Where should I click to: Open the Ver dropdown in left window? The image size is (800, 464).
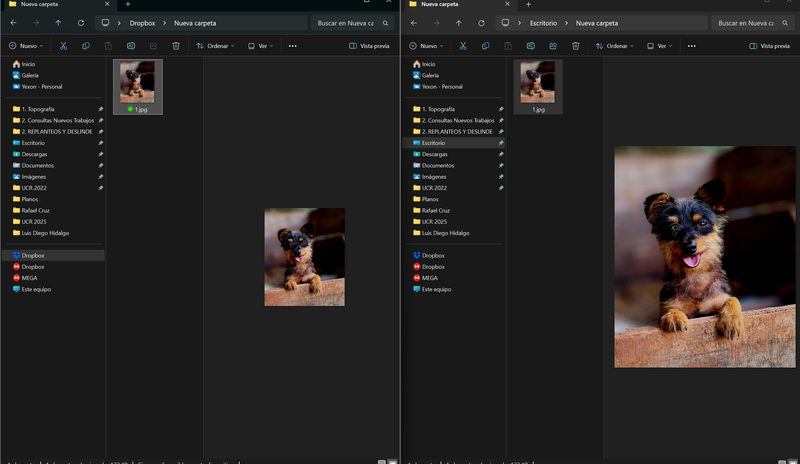click(261, 45)
